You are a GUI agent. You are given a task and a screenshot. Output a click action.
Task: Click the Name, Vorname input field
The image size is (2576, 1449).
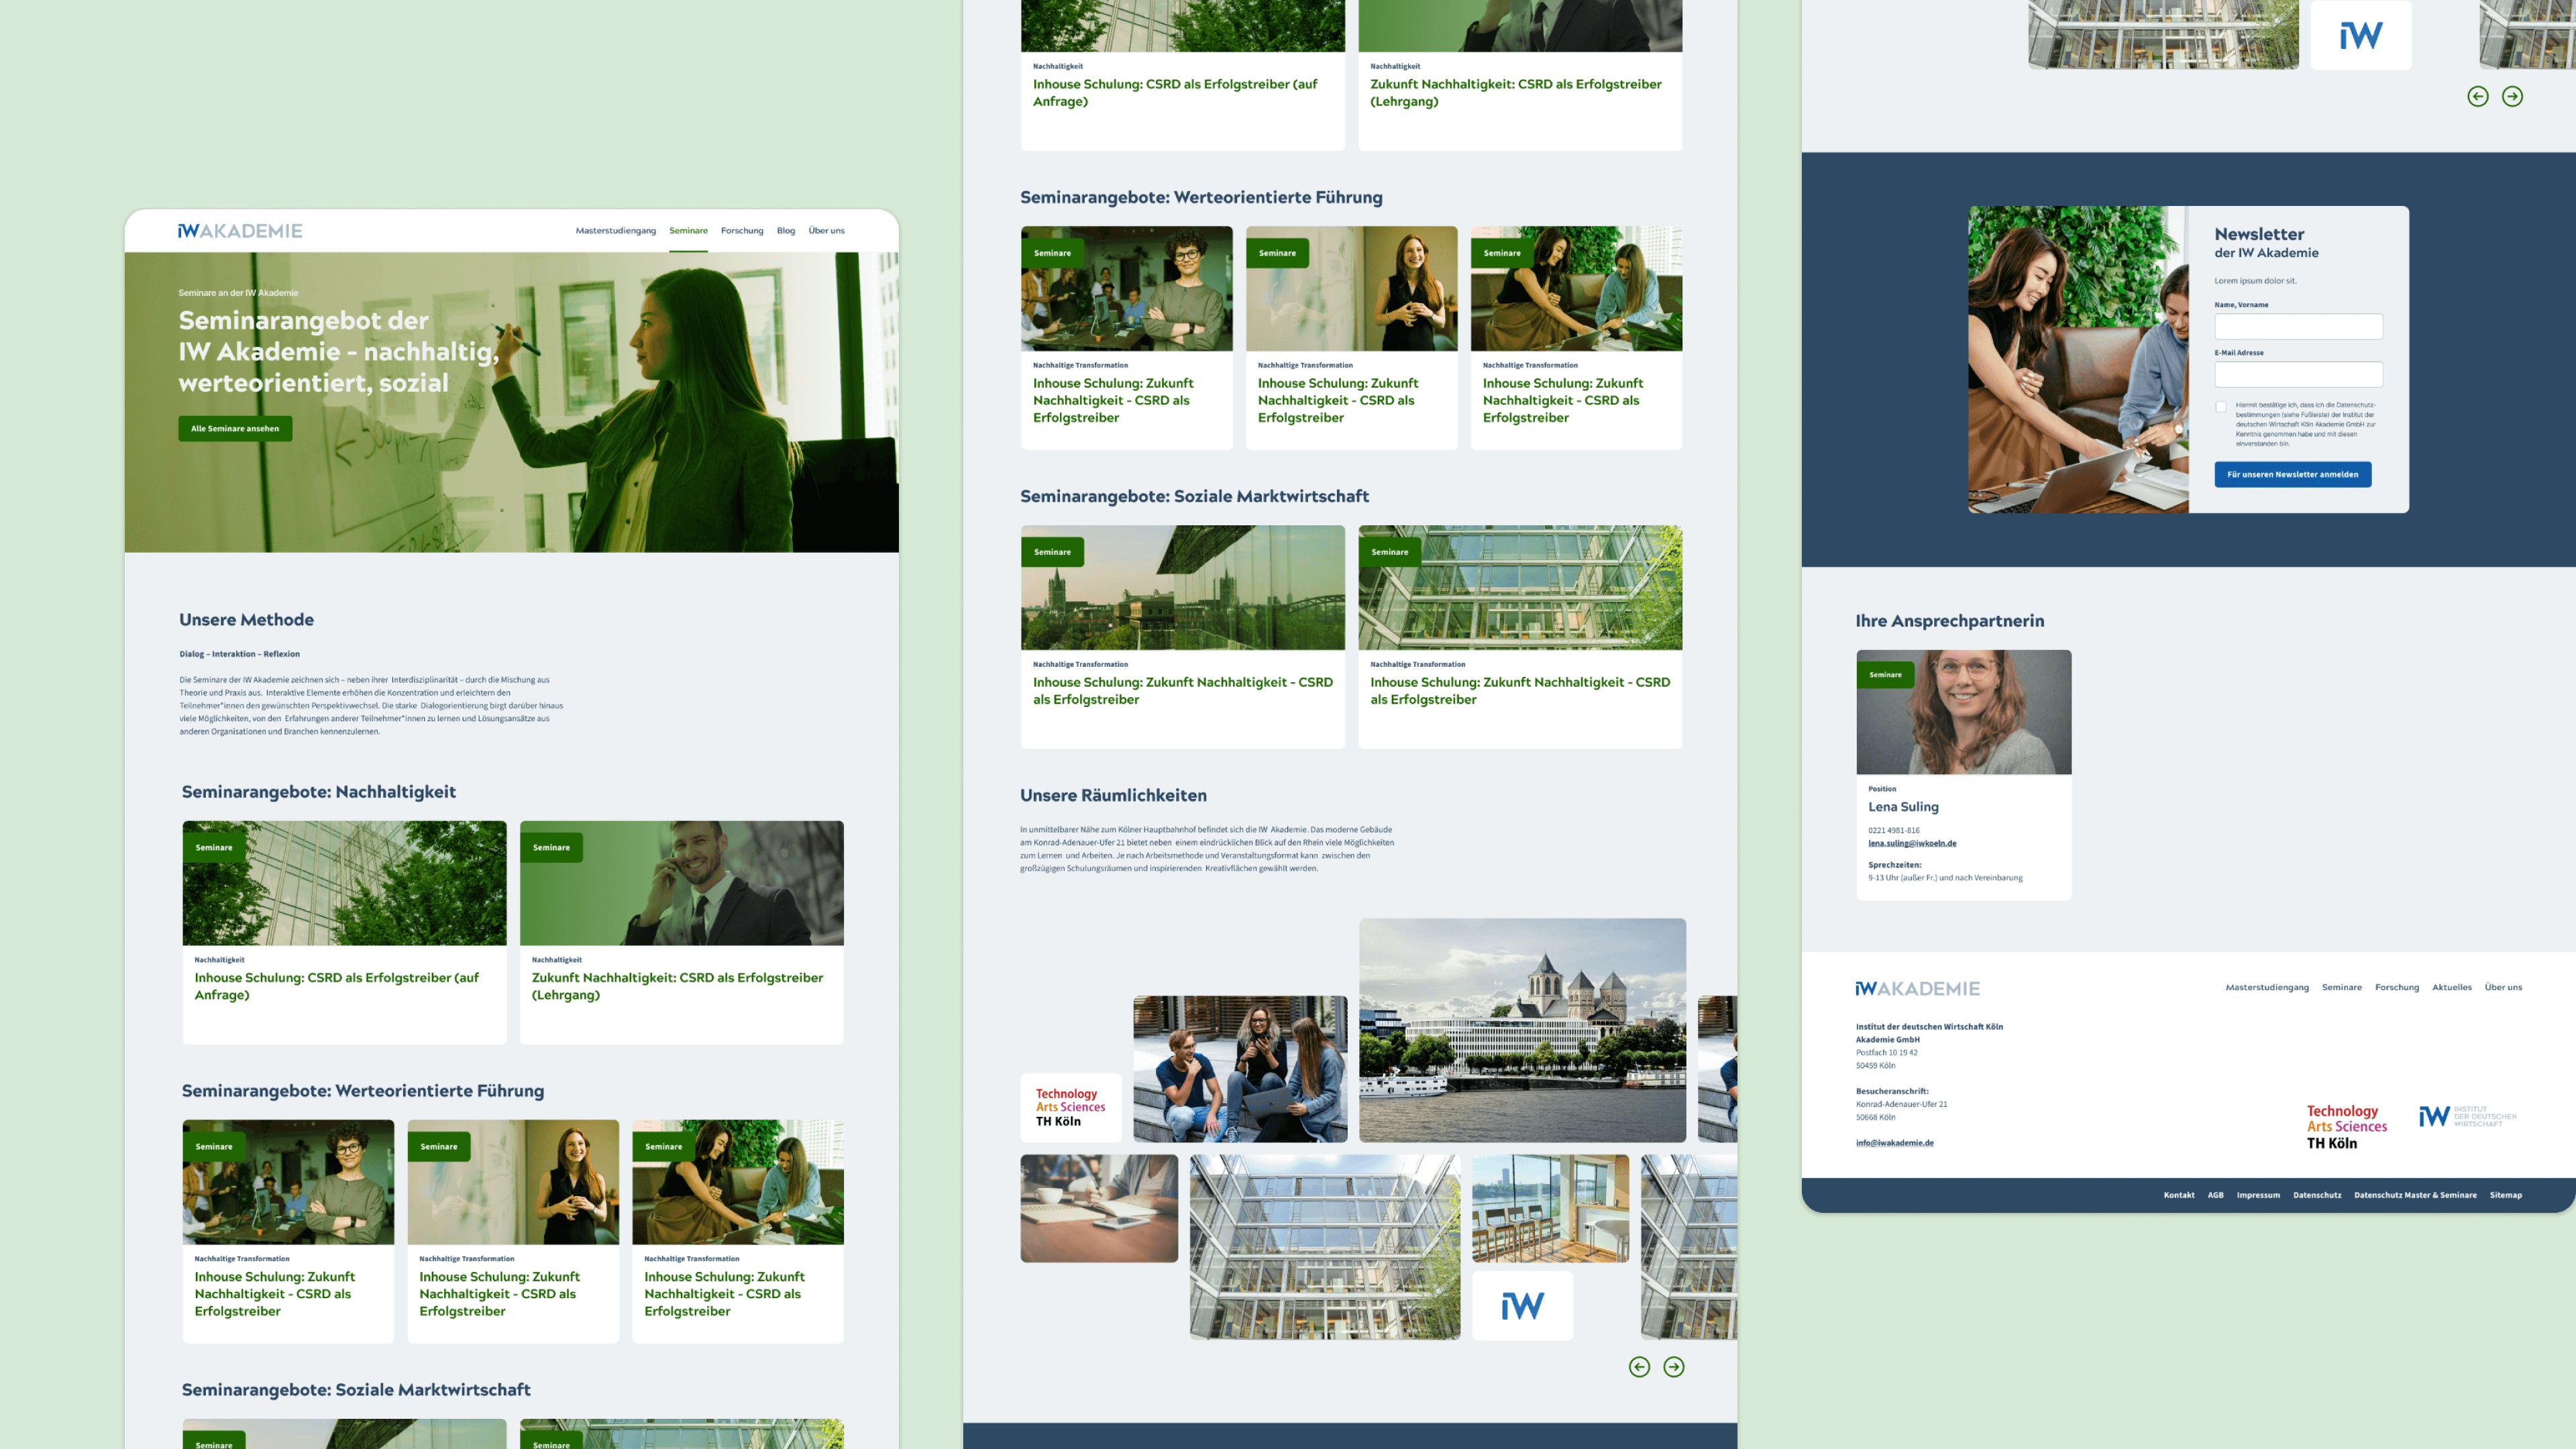tap(2299, 326)
